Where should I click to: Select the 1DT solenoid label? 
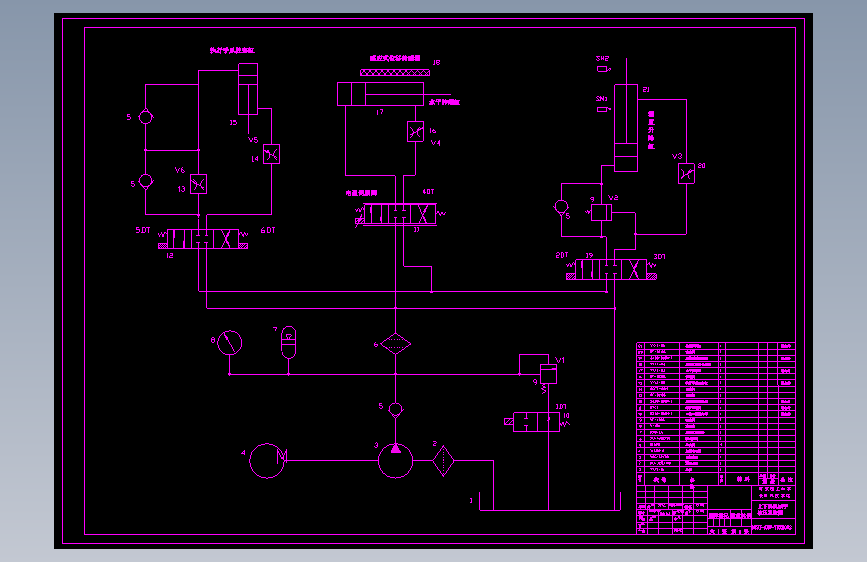click(x=561, y=407)
